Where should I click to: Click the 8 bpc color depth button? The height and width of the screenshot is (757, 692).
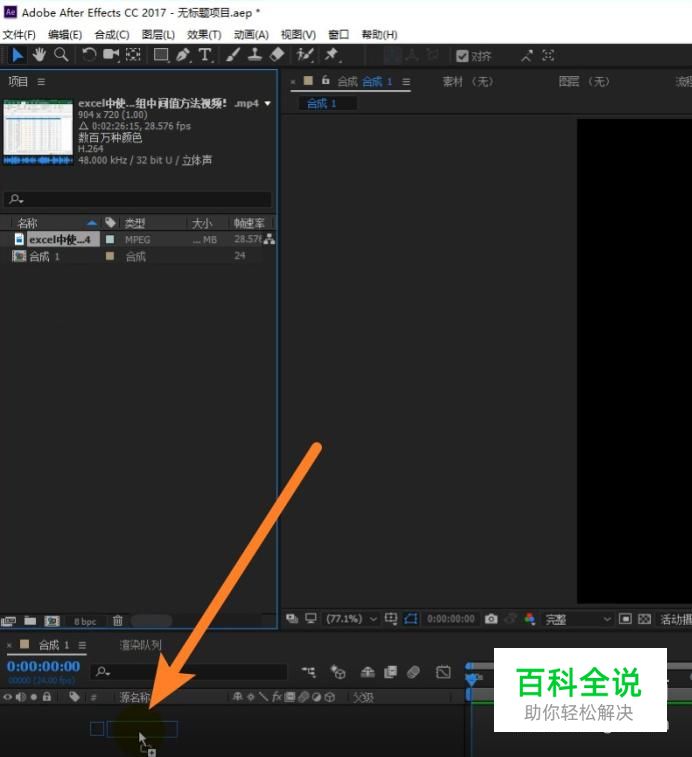pyautogui.click(x=85, y=621)
